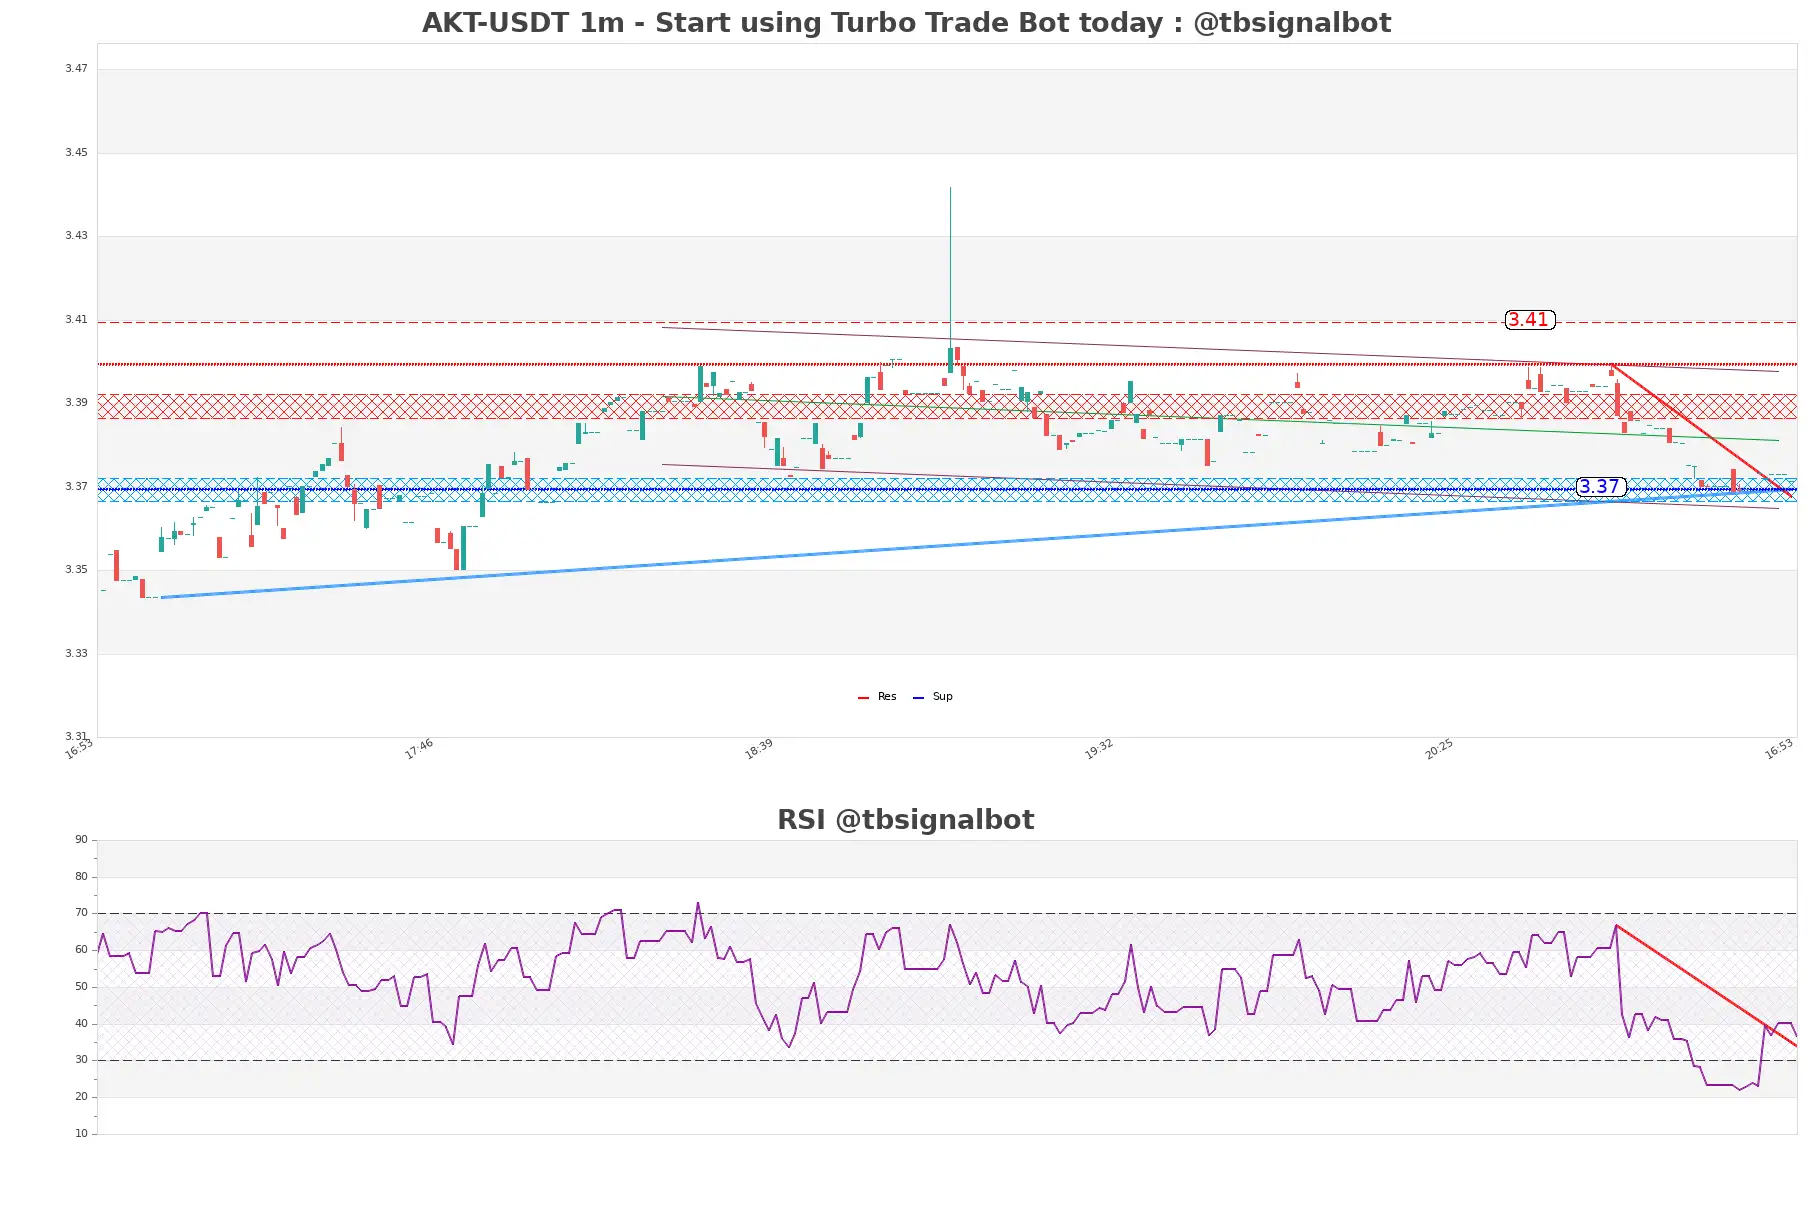The width and height of the screenshot is (1811, 1208).
Task: Click the Res legend entry
Action: tap(878, 697)
